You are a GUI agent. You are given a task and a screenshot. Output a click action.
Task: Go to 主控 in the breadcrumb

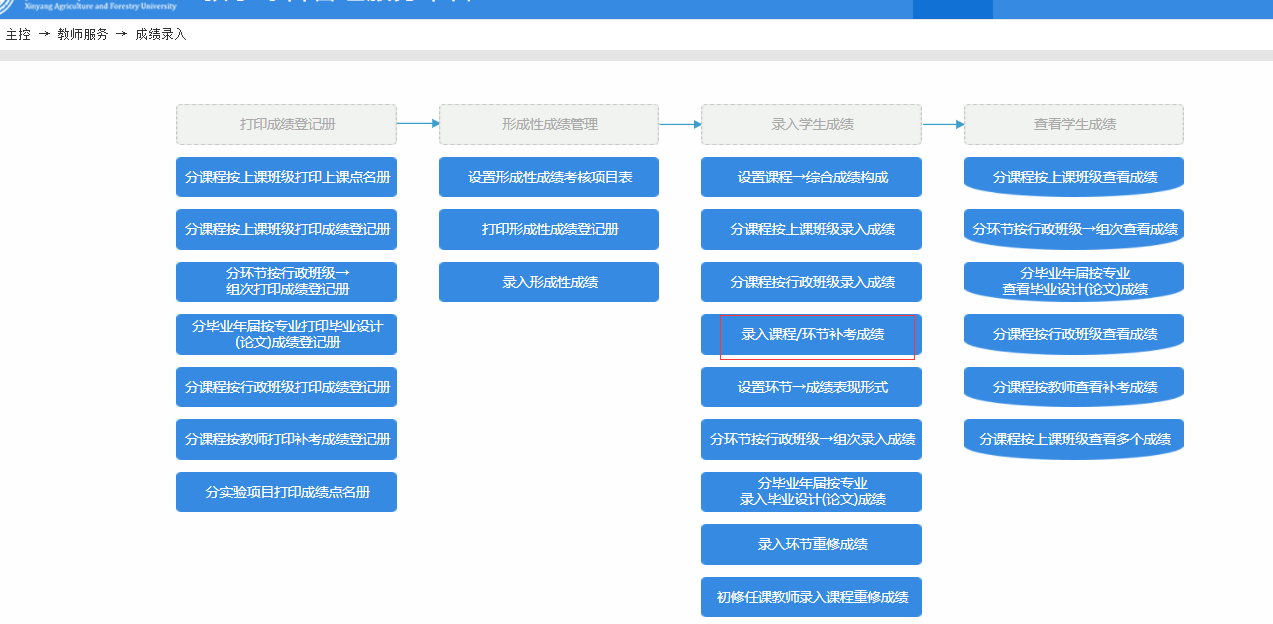click(x=18, y=34)
